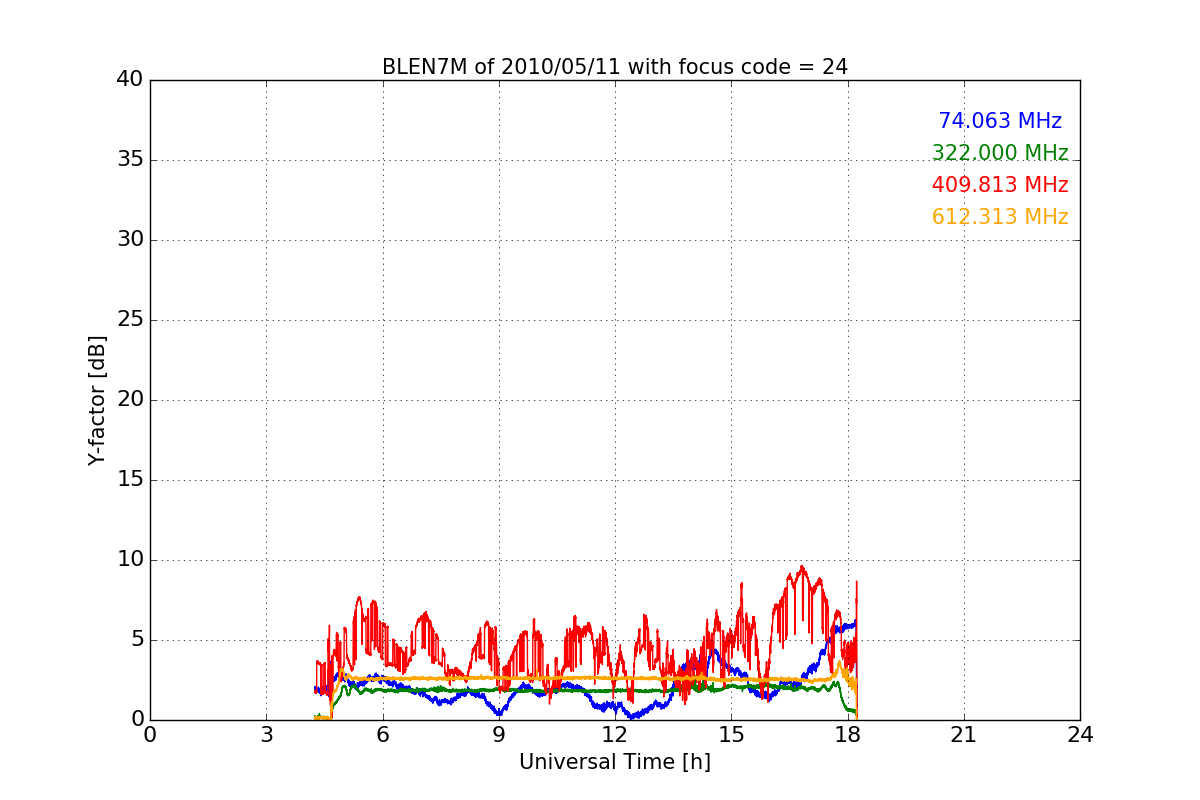Click the x-axis tick label 21
The height and width of the screenshot is (800, 1200).
(964, 735)
